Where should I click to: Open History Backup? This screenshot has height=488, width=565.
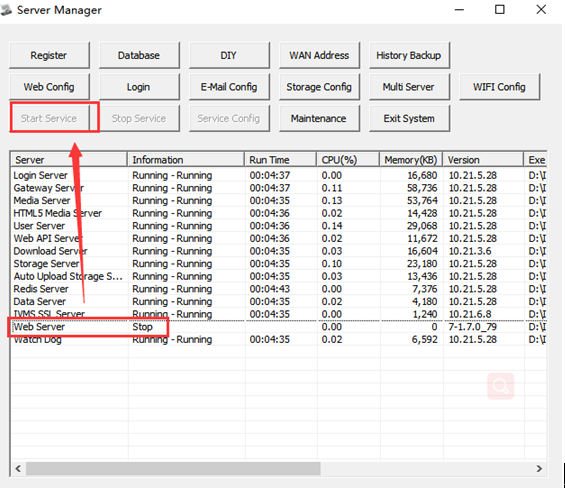(x=409, y=56)
